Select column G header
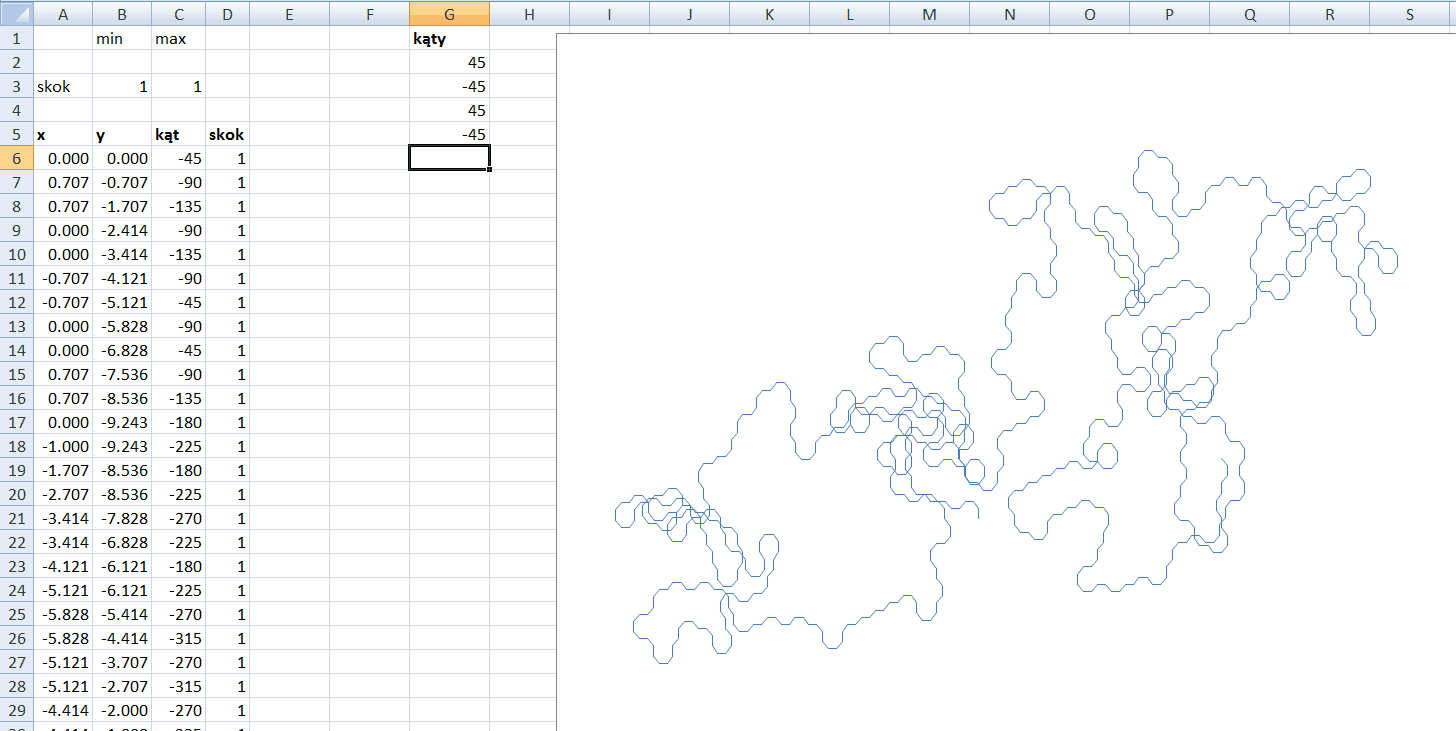Screen dimensions: 1456x731 click(x=449, y=14)
